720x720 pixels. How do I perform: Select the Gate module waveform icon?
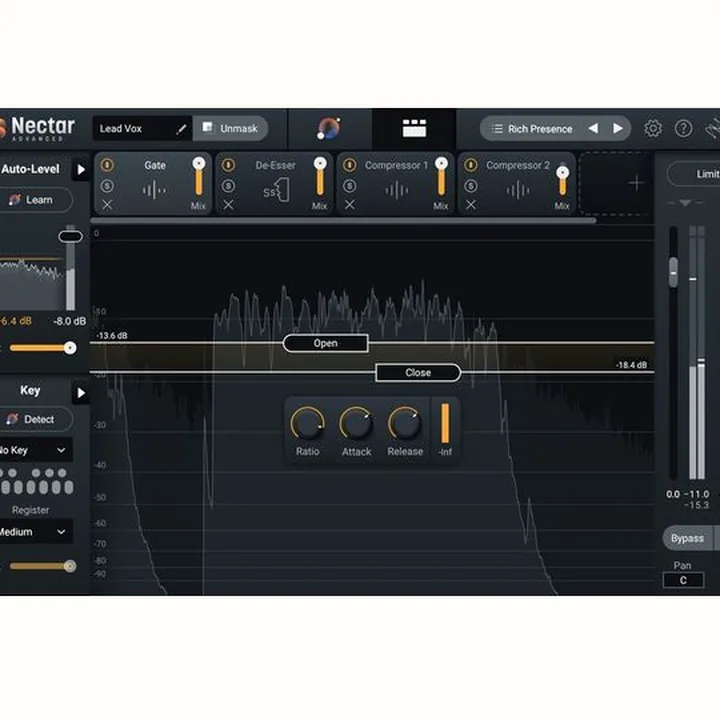[x=154, y=190]
